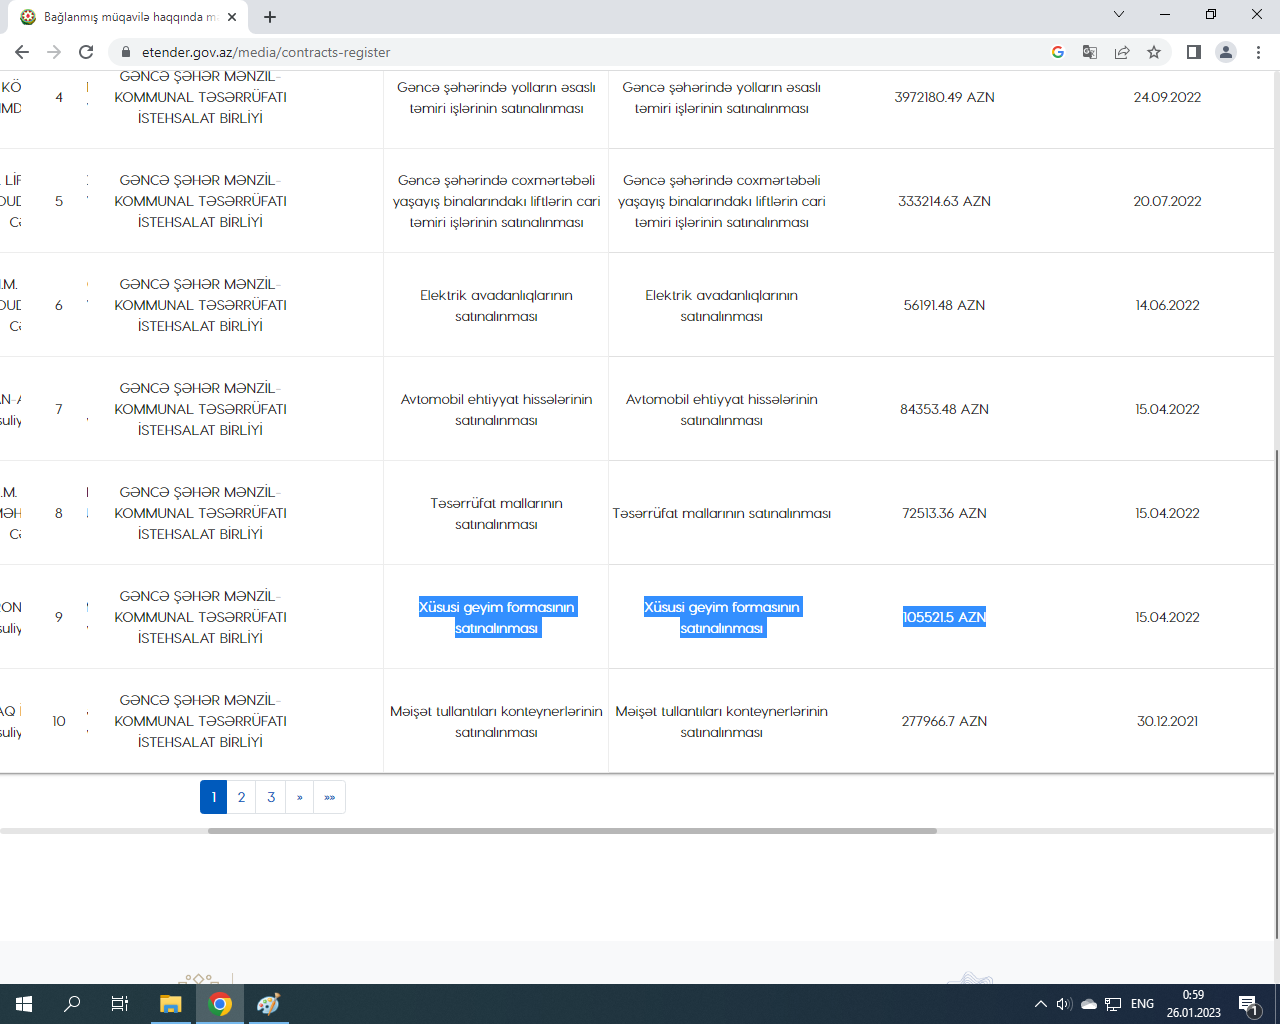Reload the page with the refresh icon
The image size is (1280, 1024).
(x=86, y=52)
